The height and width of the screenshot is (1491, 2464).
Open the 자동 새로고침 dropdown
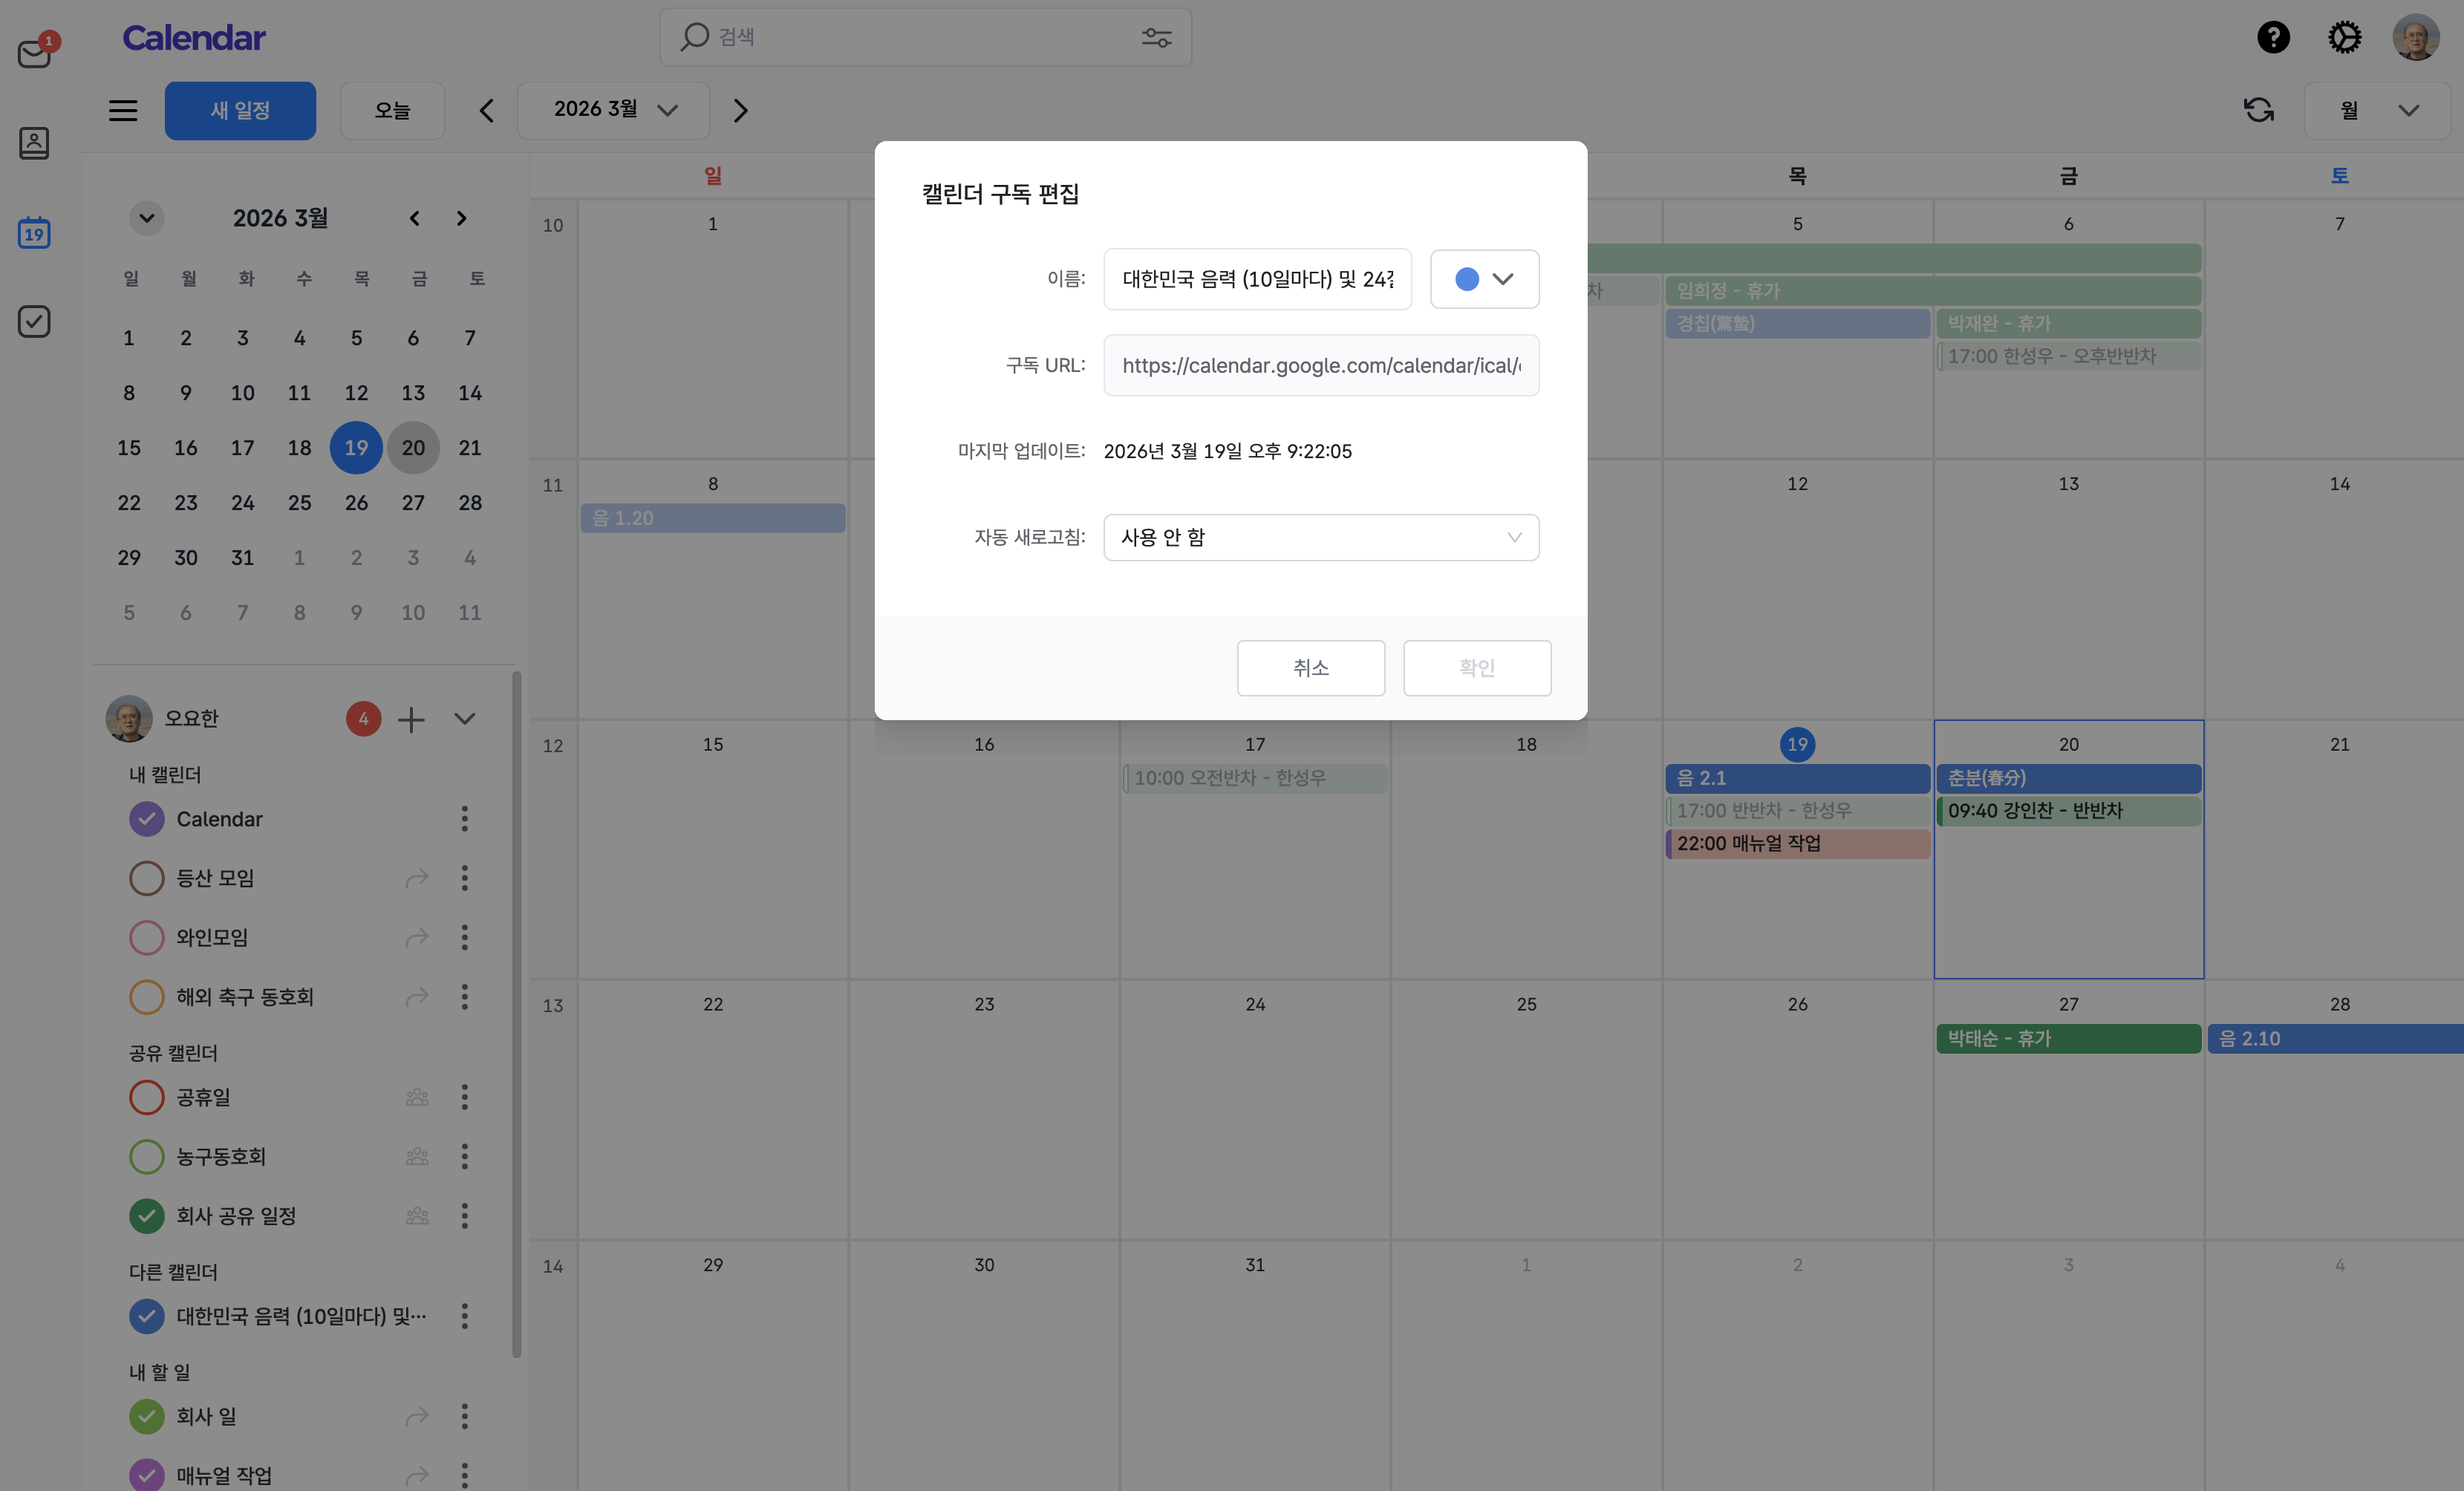[x=1320, y=538]
